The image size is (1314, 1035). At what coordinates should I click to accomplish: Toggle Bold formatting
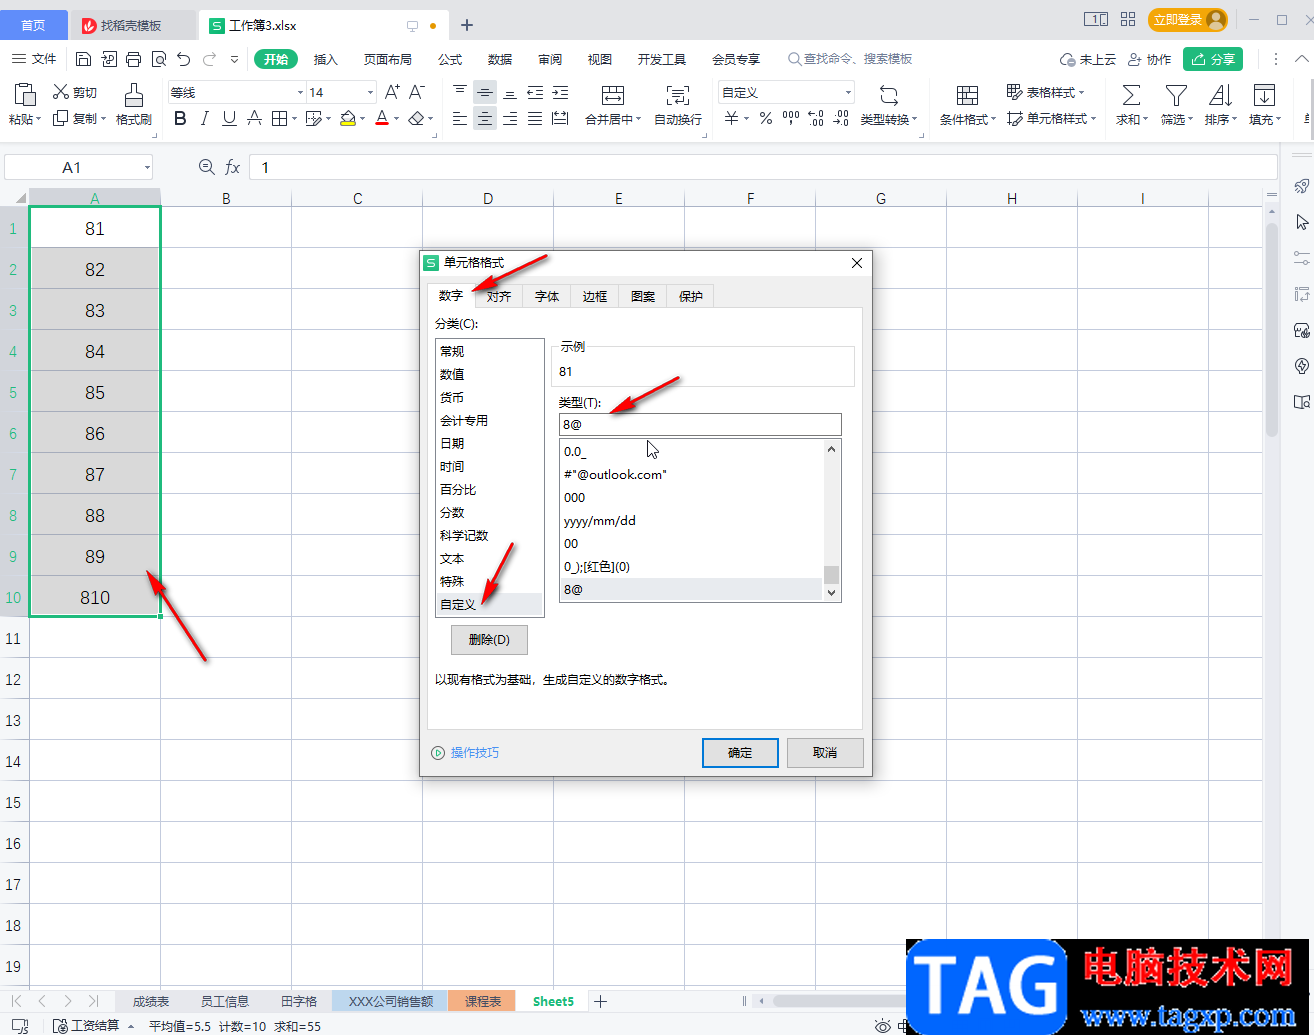(180, 119)
